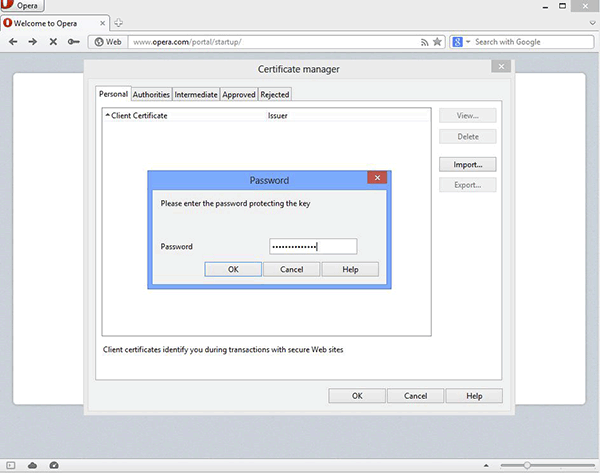Image resolution: width=600 pixels, height=473 pixels.
Task: Click the Opera Link cloud icon
Action: (33, 465)
